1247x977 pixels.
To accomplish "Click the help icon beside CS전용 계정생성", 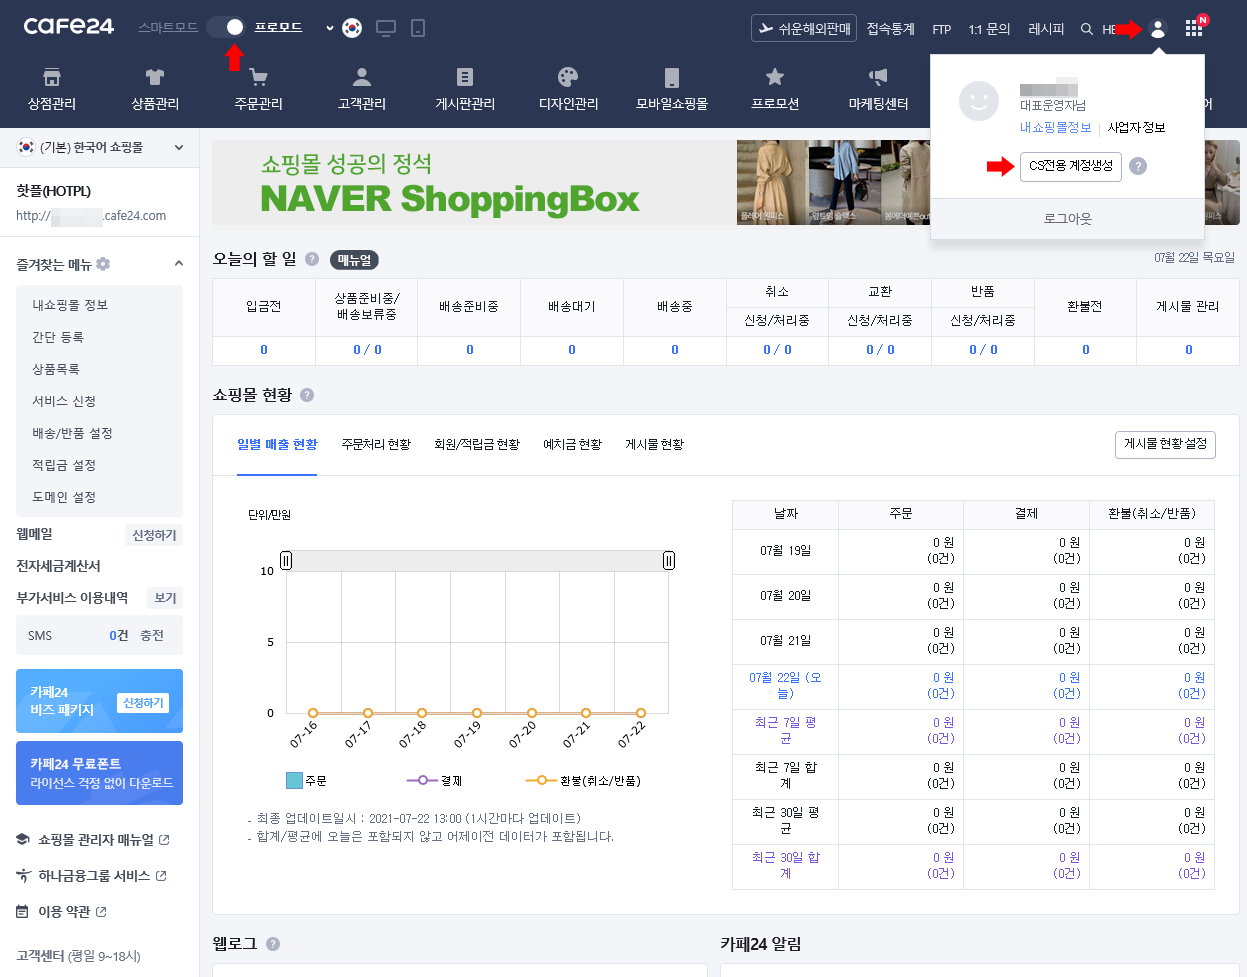I will coord(1138,166).
